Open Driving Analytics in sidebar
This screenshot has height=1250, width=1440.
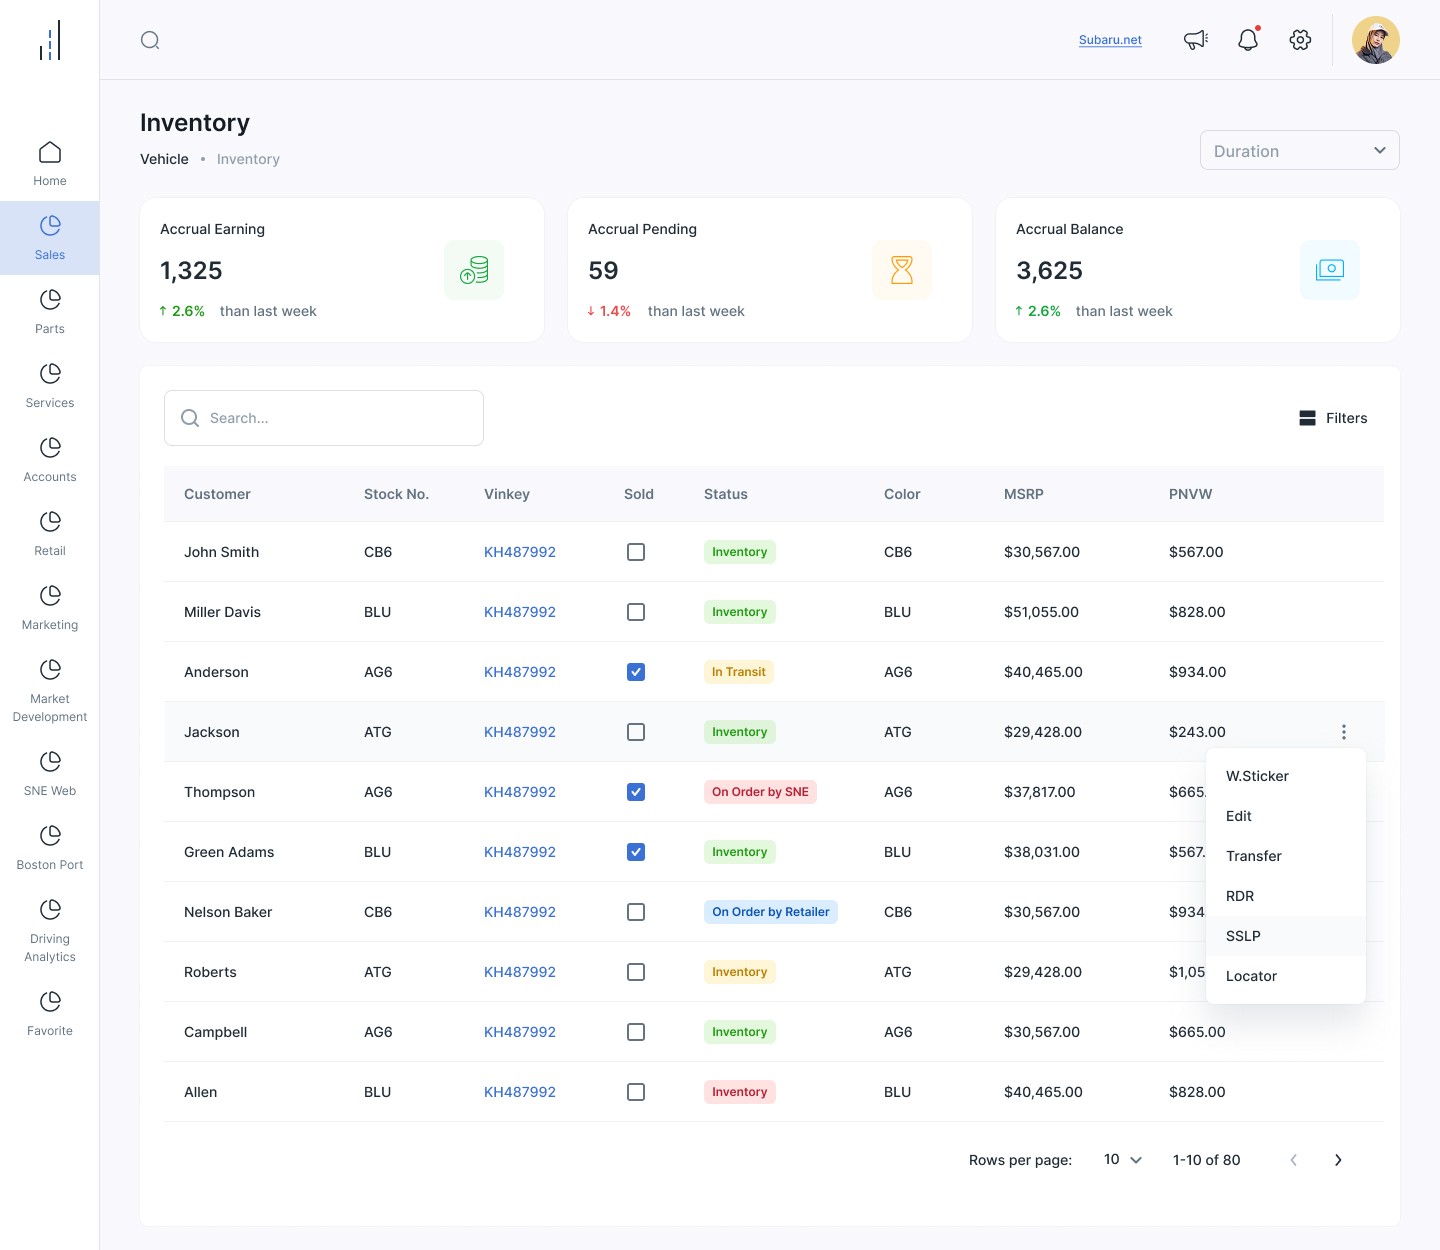(x=50, y=931)
